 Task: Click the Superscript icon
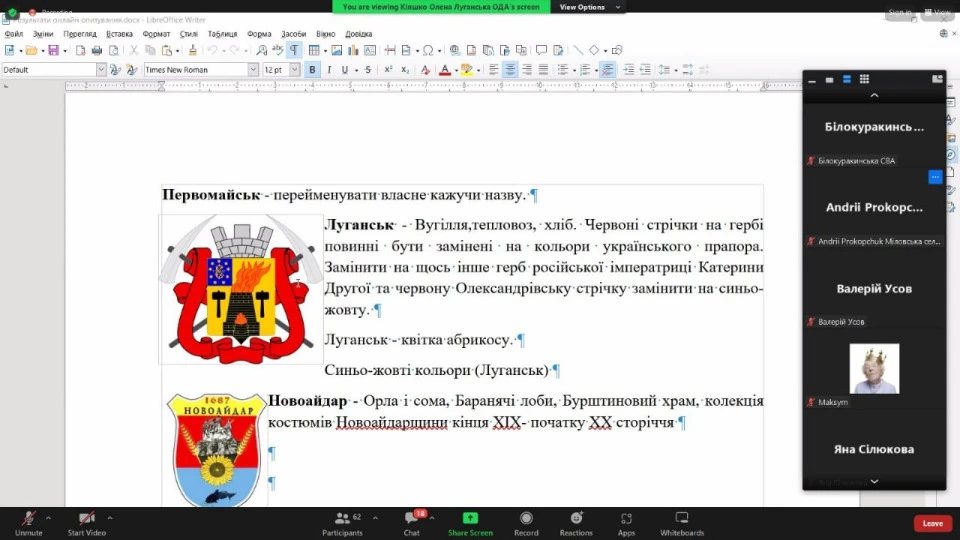coord(388,70)
